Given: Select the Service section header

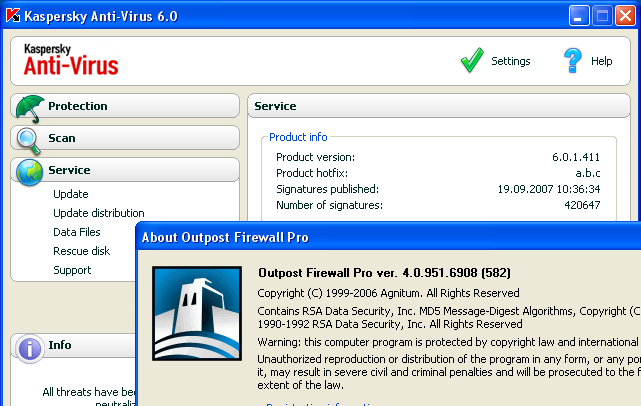Looking at the screenshot, I should (x=125, y=170).
